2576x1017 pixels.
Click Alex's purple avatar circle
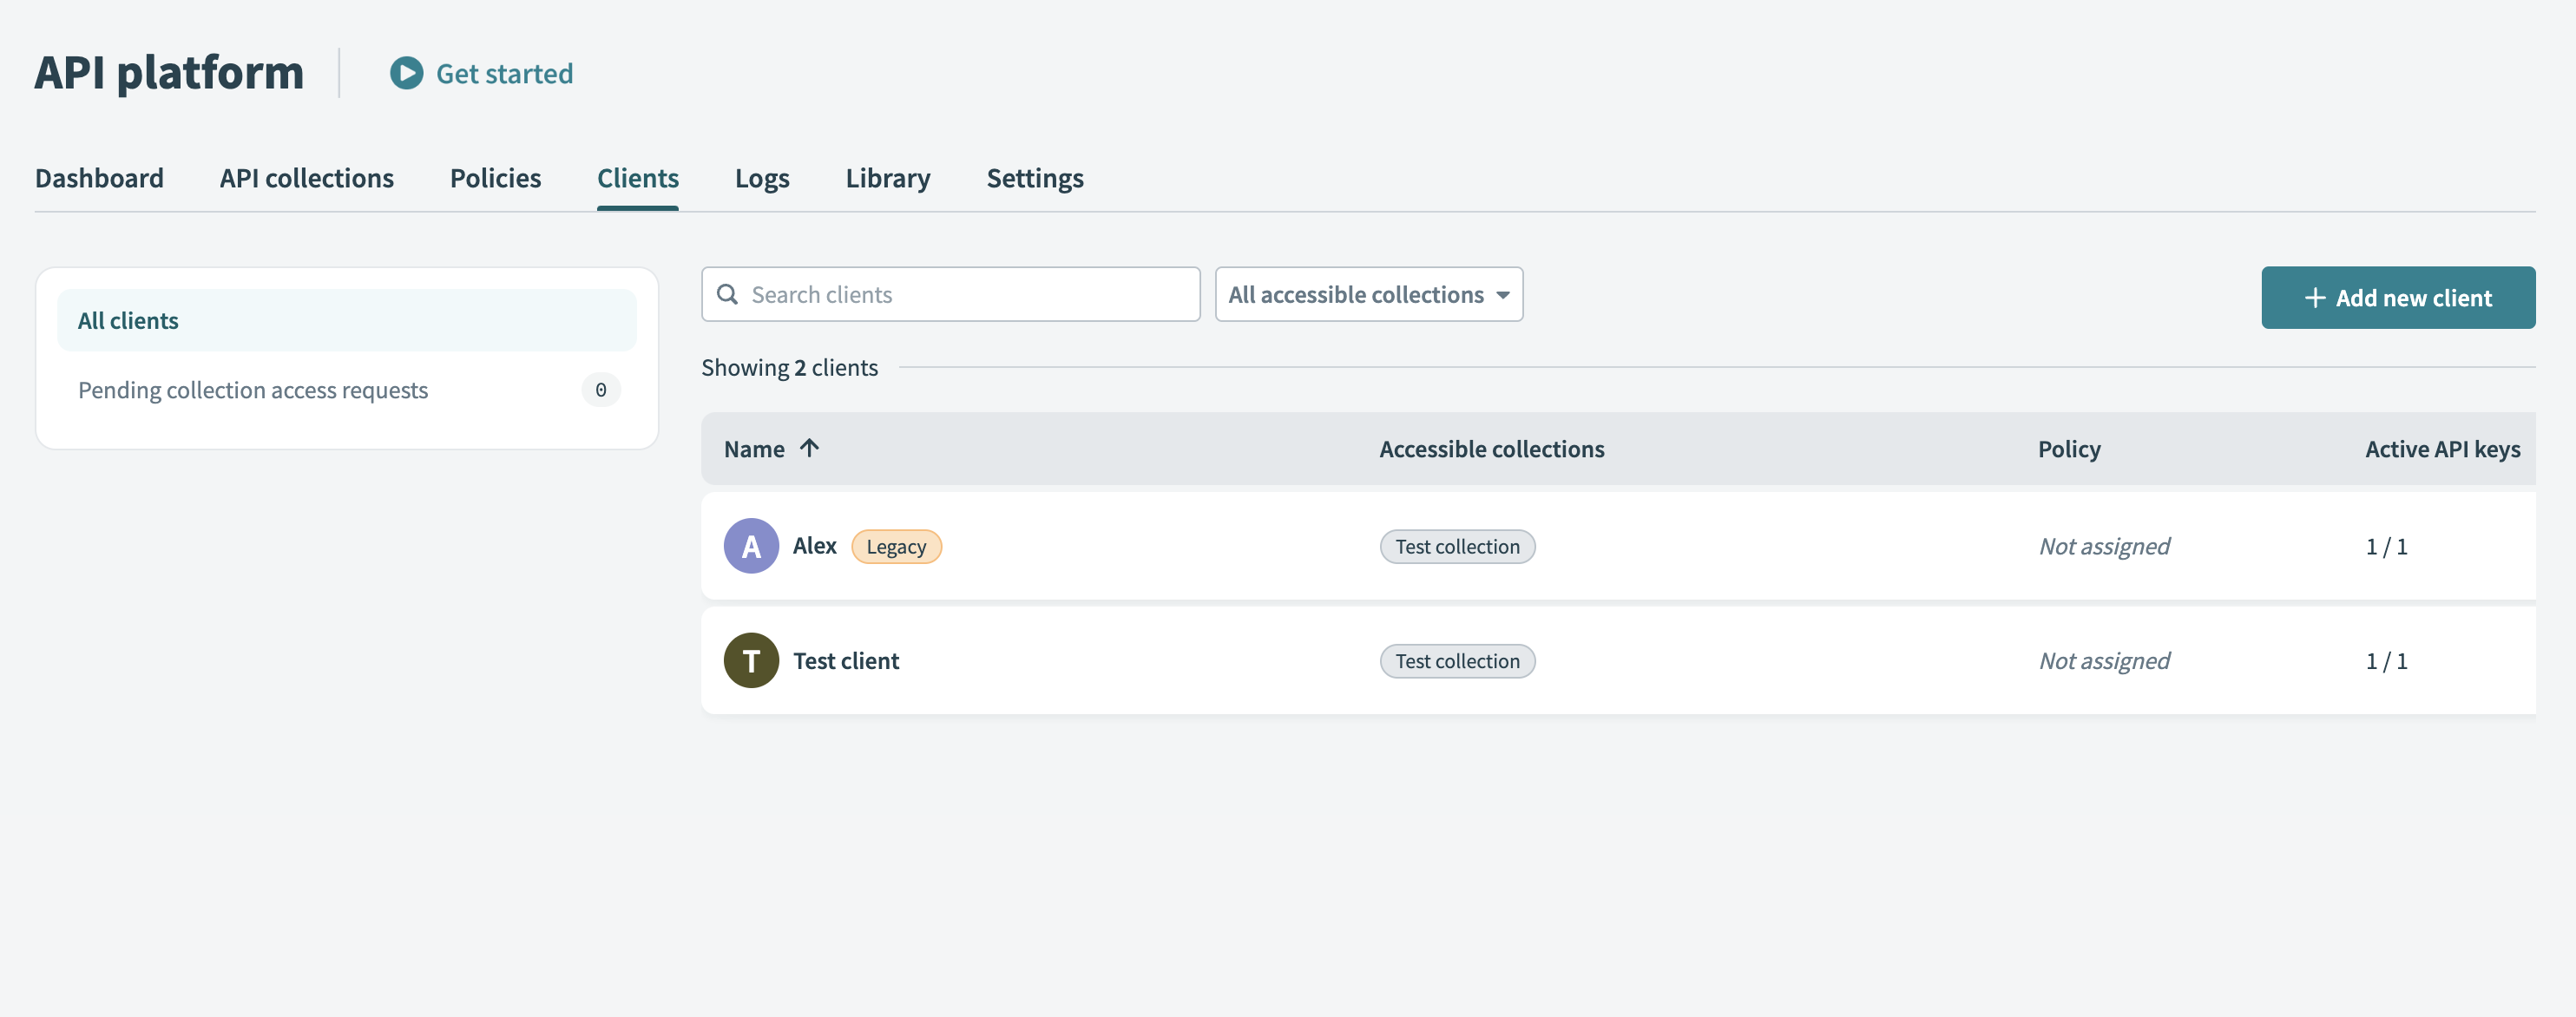750,546
